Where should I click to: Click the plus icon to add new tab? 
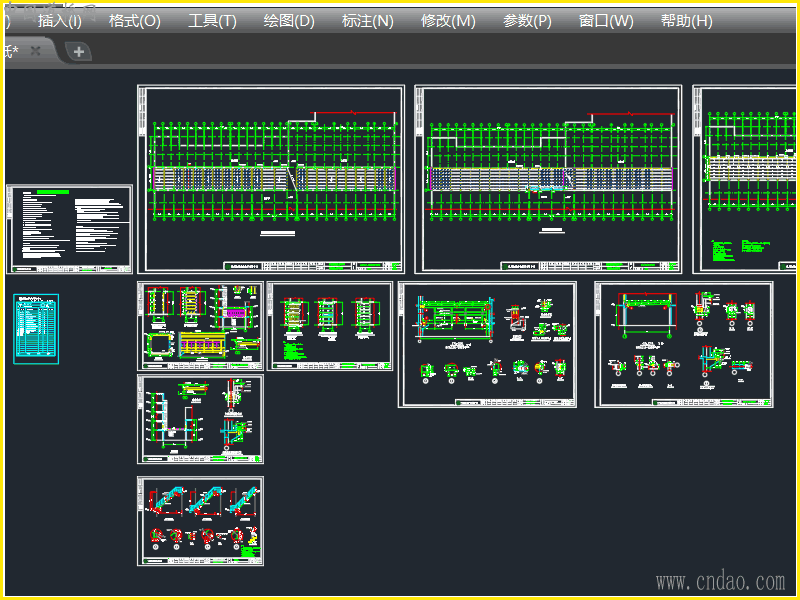click(x=79, y=52)
